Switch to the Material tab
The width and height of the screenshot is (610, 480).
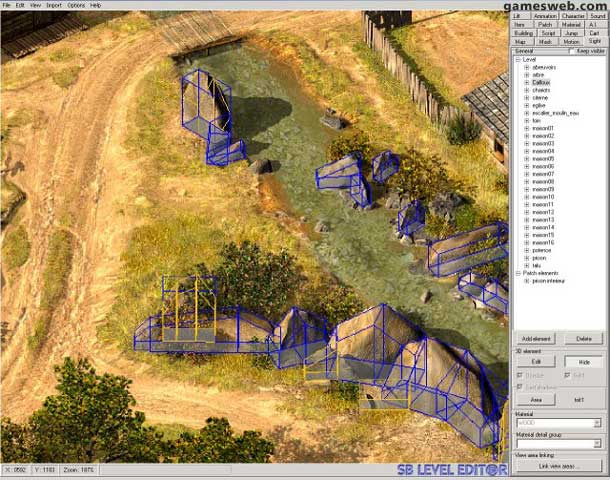click(x=571, y=24)
